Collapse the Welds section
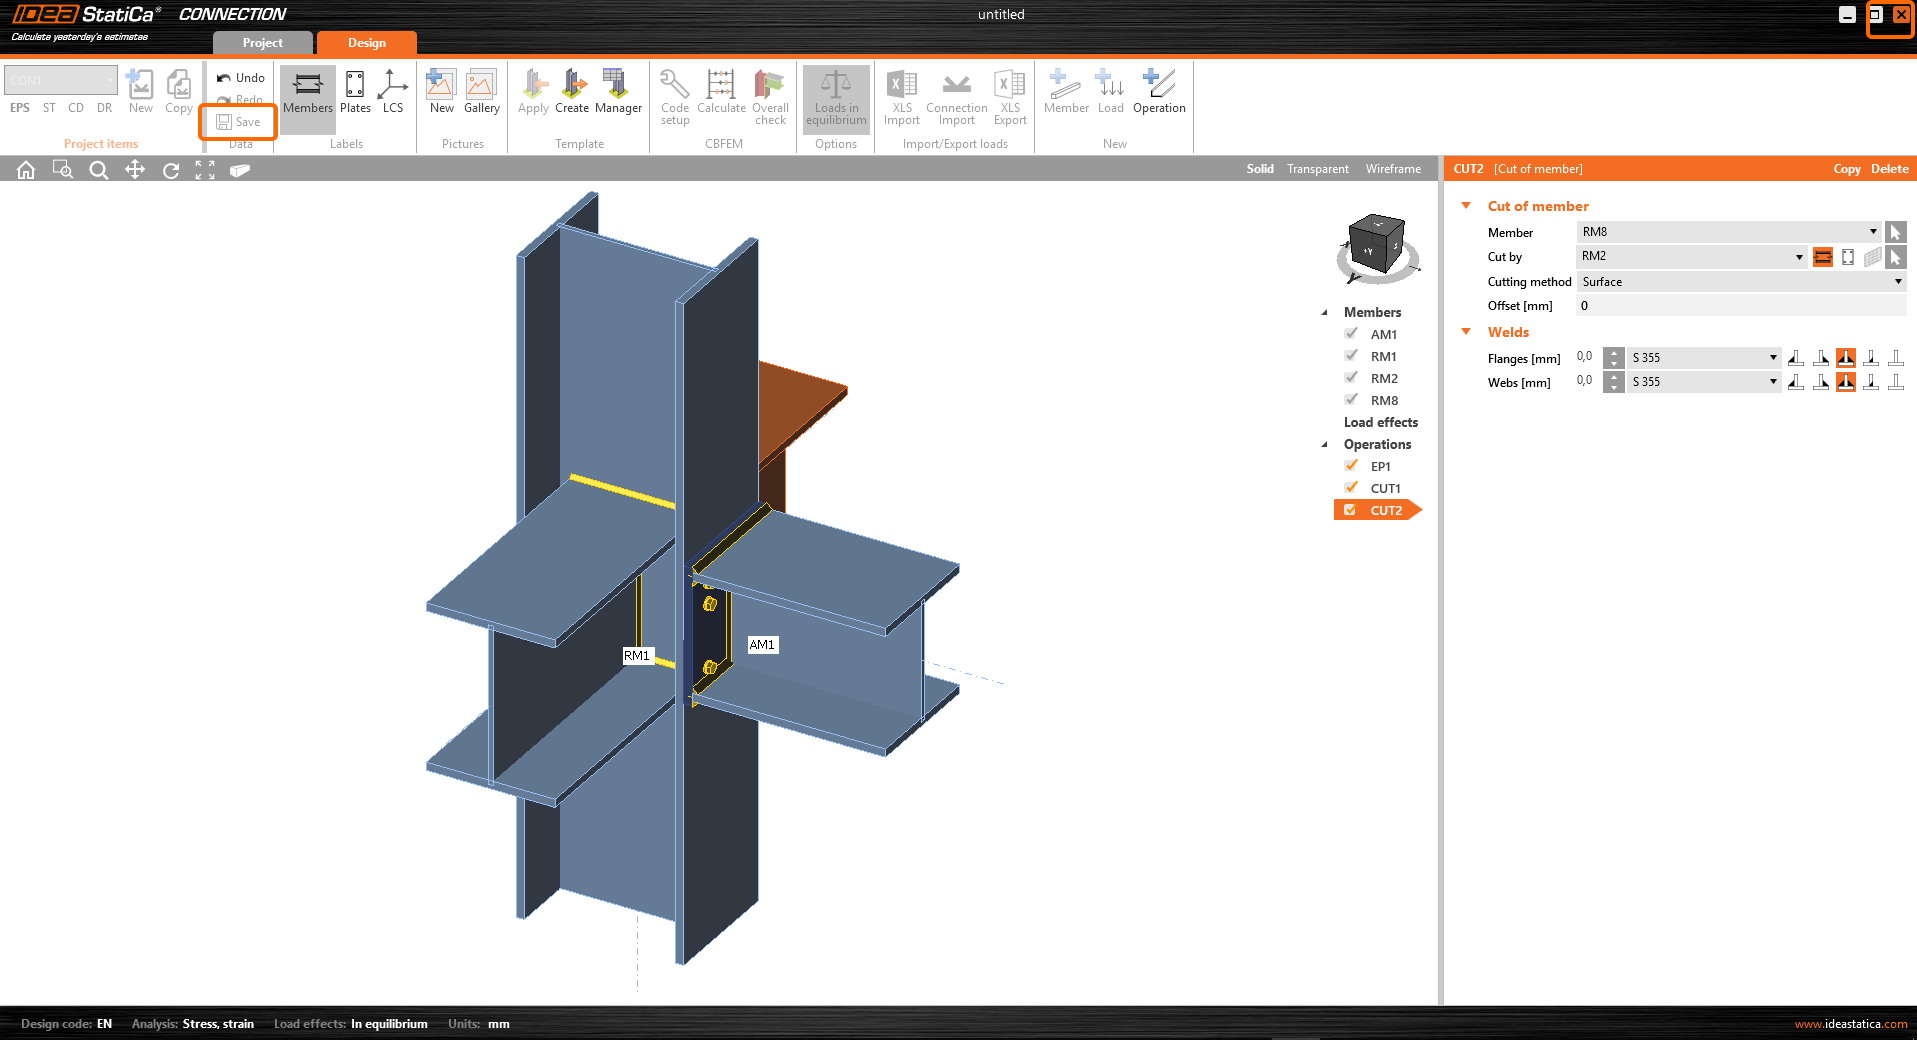Screen dimensions: 1917x1040 pyautogui.click(x=1467, y=332)
